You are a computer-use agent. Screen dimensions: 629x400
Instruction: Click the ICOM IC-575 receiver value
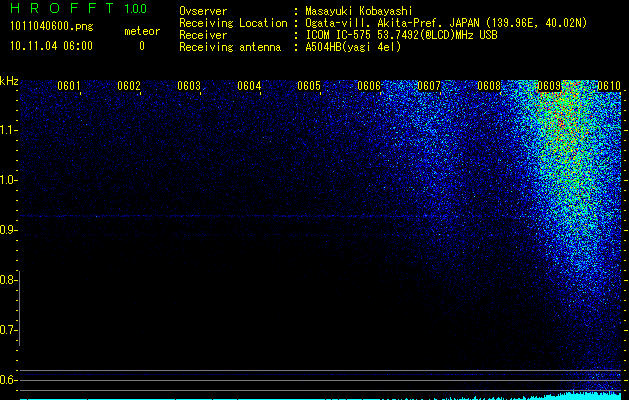pyautogui.click(x=401, y=35)
